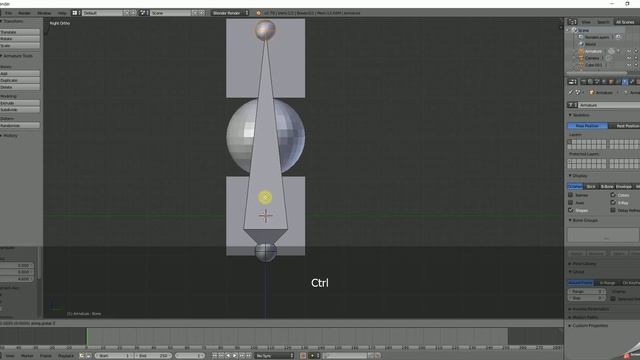
Task: Select Stick bone display type
Action: [591, 187]
